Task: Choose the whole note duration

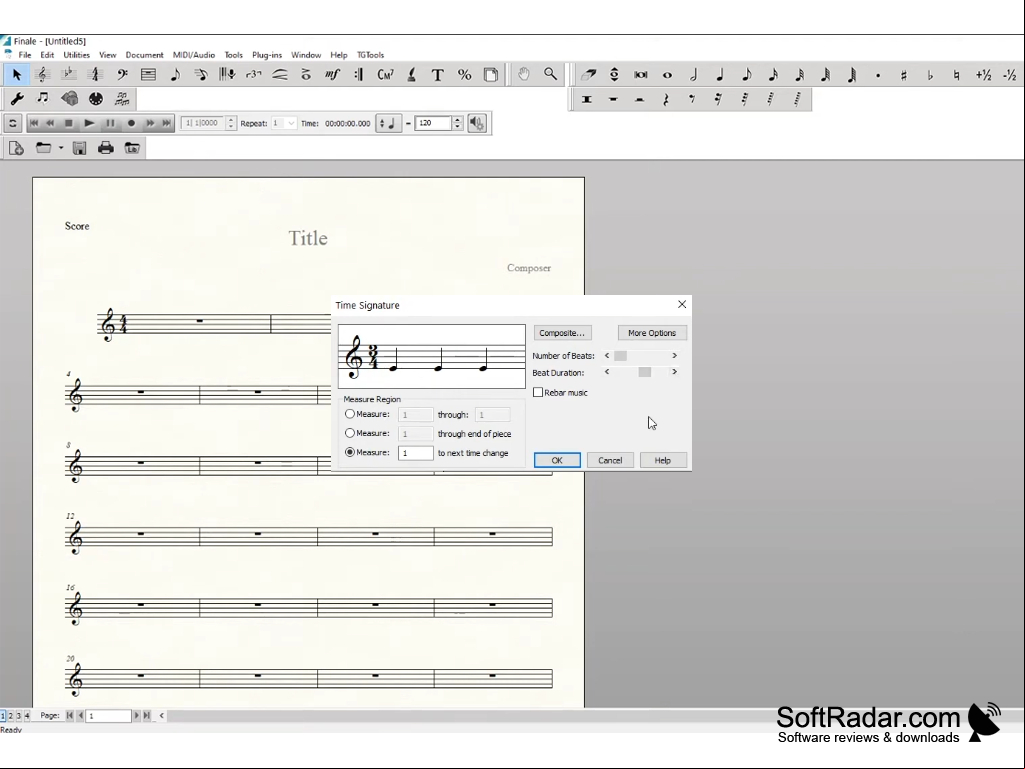Action: [x=667, y=75]
